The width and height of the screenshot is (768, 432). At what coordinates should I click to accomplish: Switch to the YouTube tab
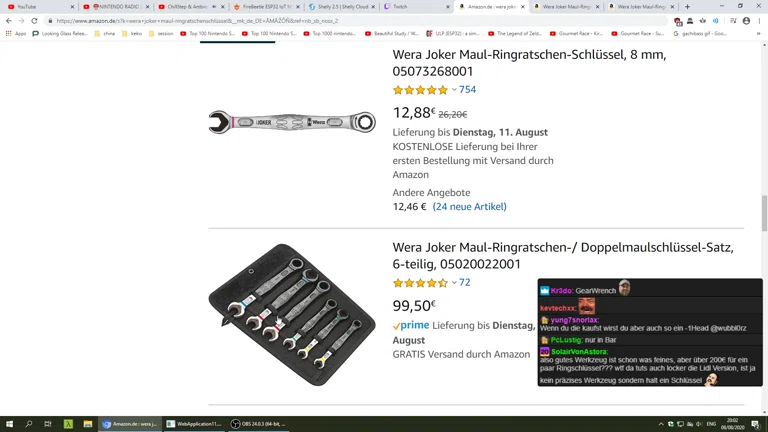point(39,7)
